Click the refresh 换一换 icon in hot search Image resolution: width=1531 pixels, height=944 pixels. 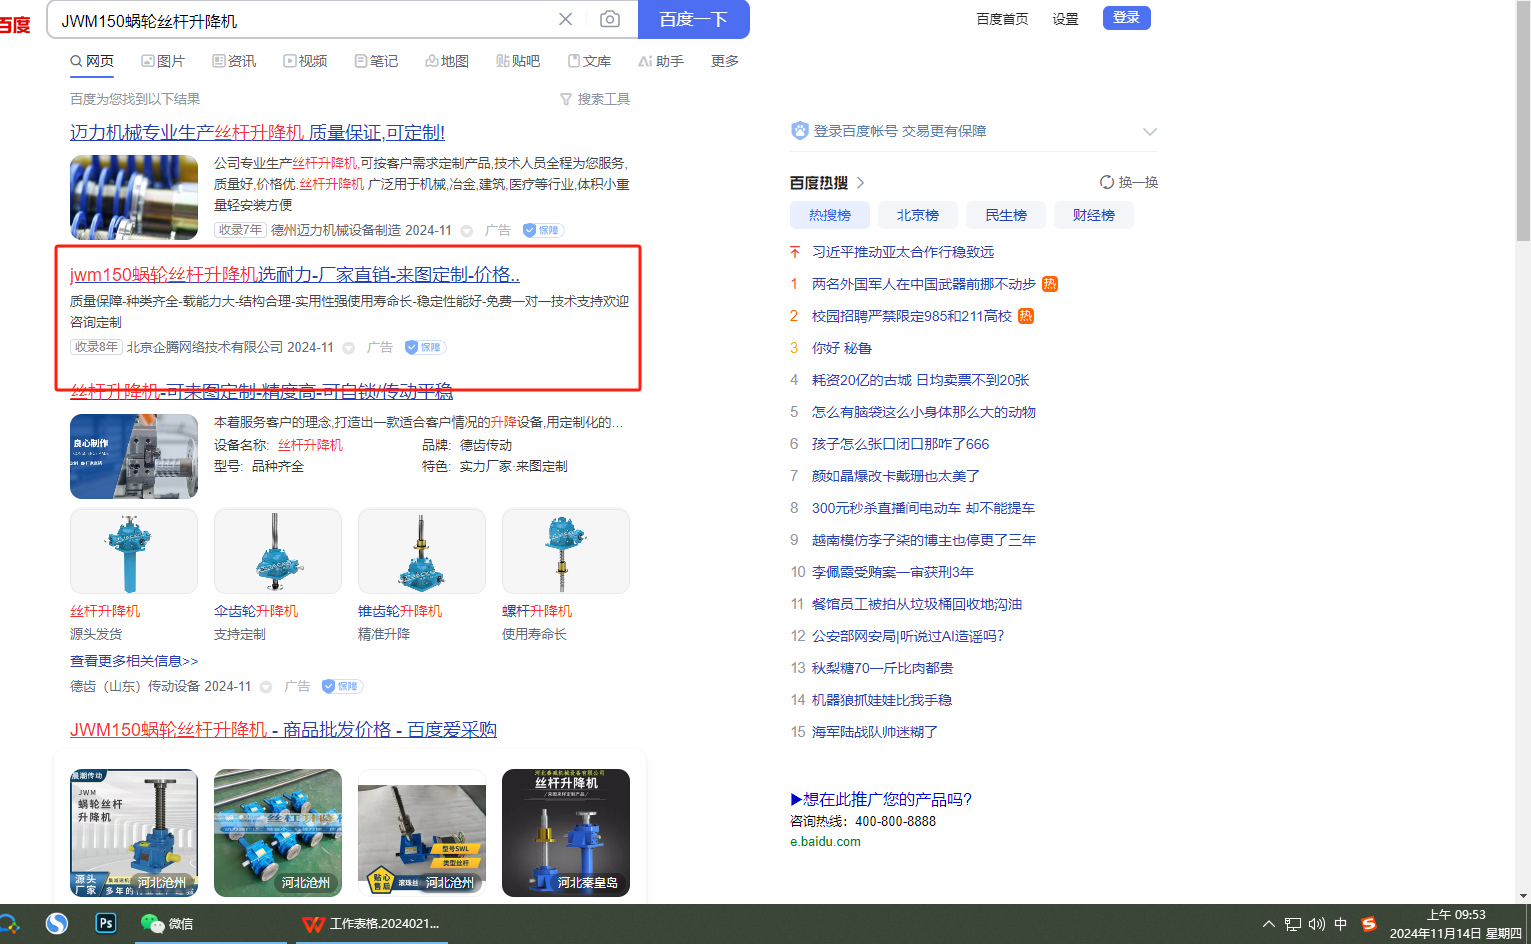click(1106, 182)
